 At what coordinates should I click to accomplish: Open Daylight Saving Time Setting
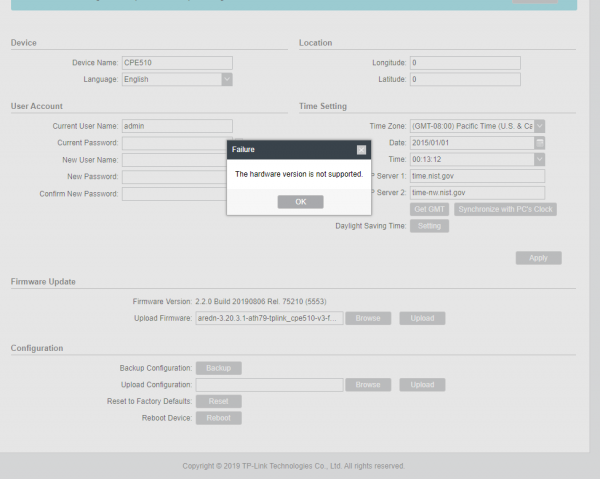tap(429, 226)
